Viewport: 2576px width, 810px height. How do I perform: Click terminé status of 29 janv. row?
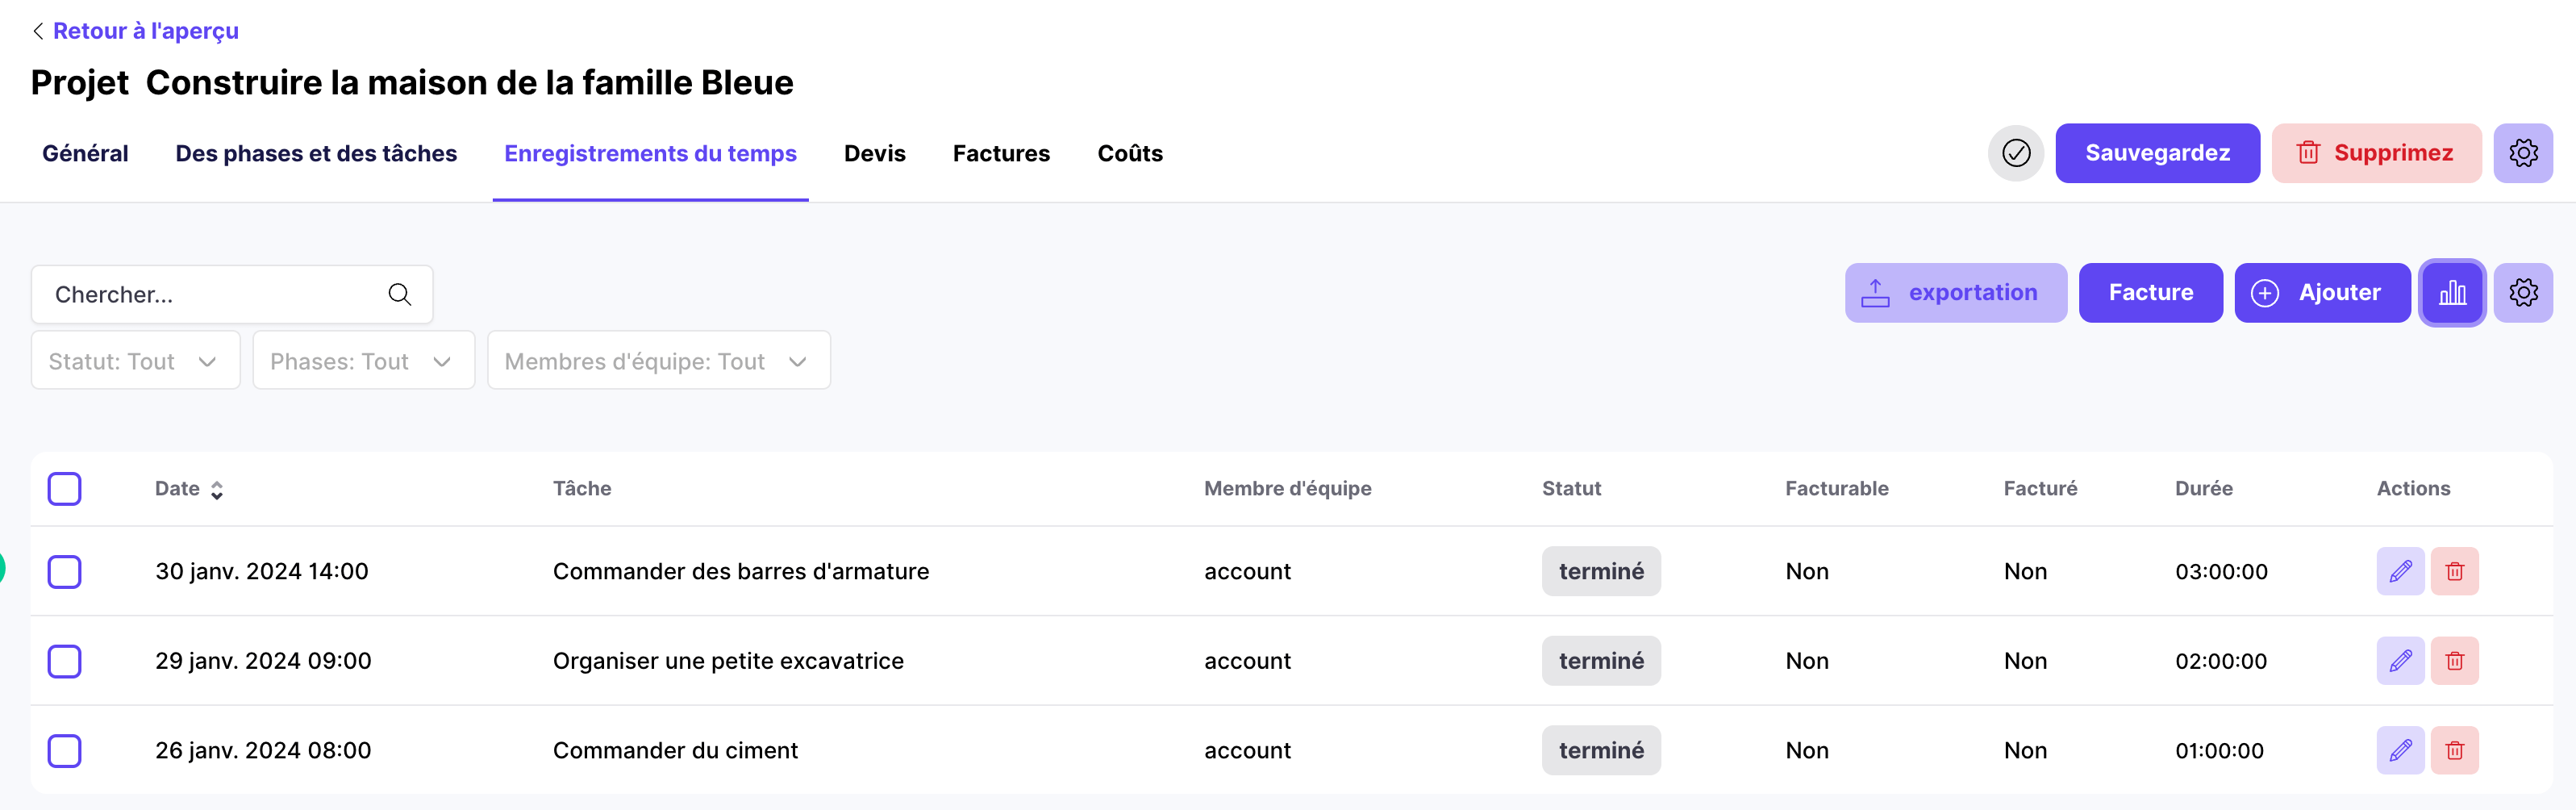tap(1601, 661)
